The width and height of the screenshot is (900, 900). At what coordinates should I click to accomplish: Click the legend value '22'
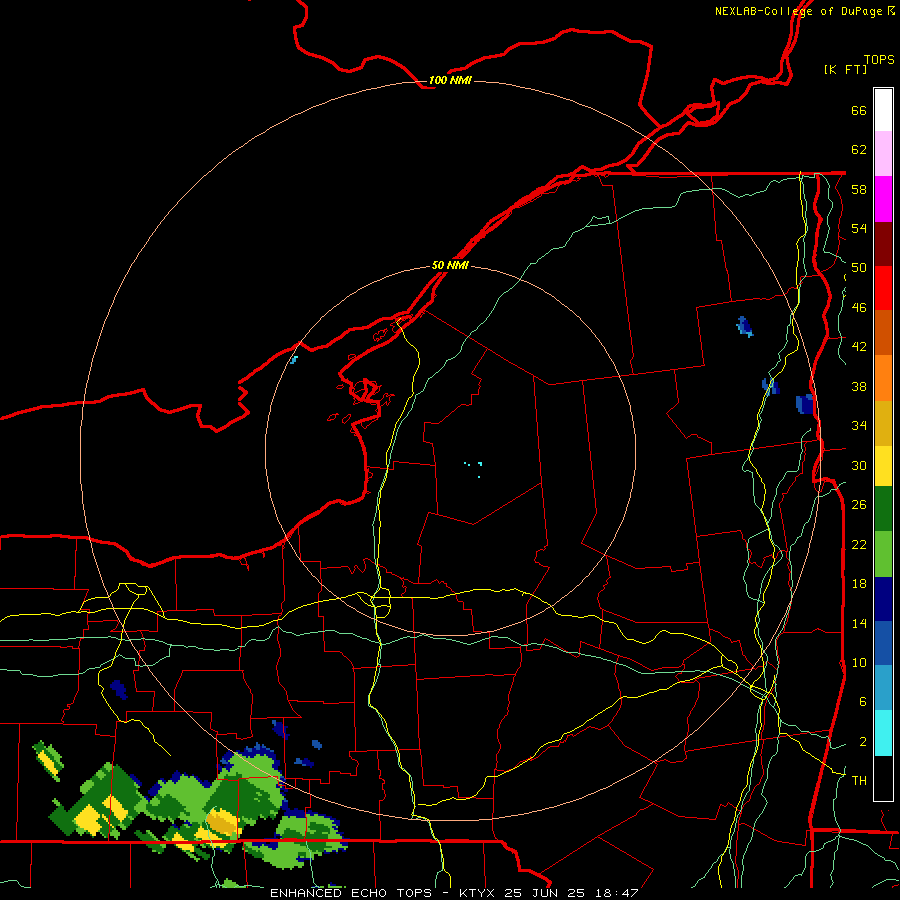[x=859, y=544]
